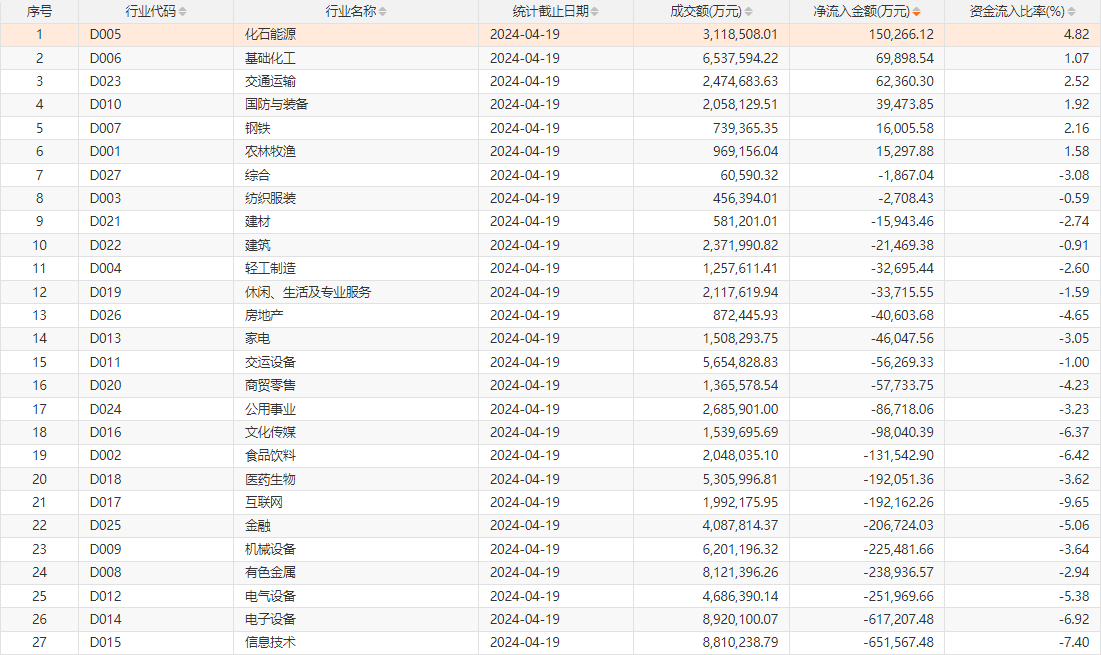Click sort icon next to 行业代码 header
Screen dimensions: 1101x655
[x=182, y=11]
